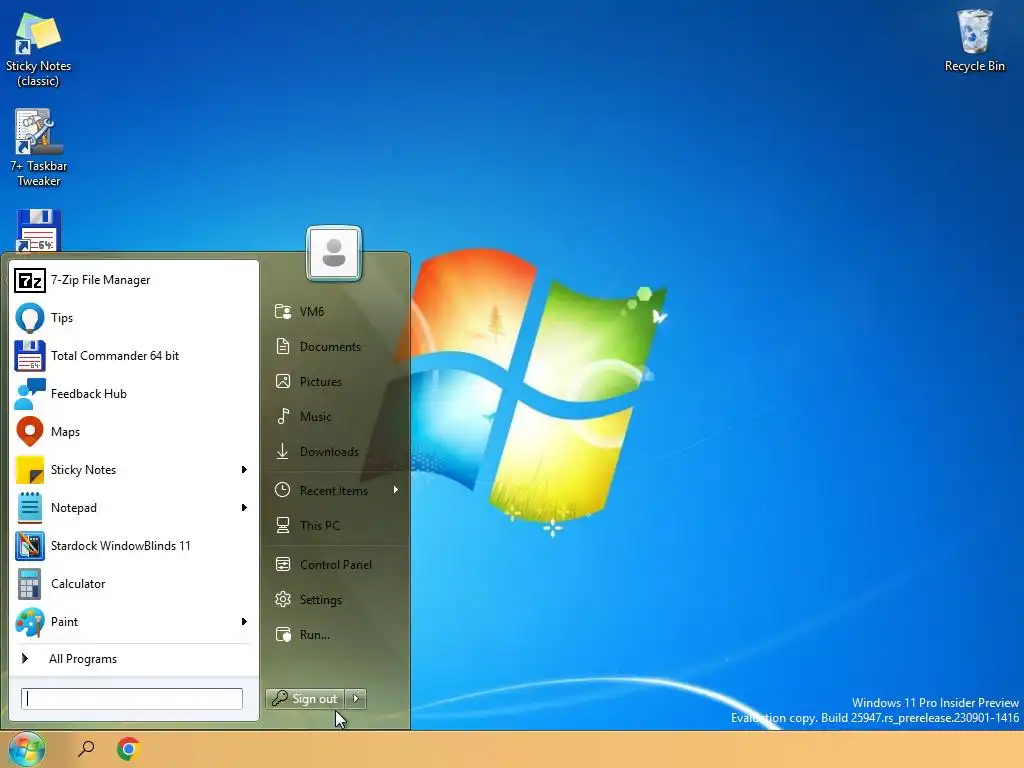Click Sign out button

(305, 699)
